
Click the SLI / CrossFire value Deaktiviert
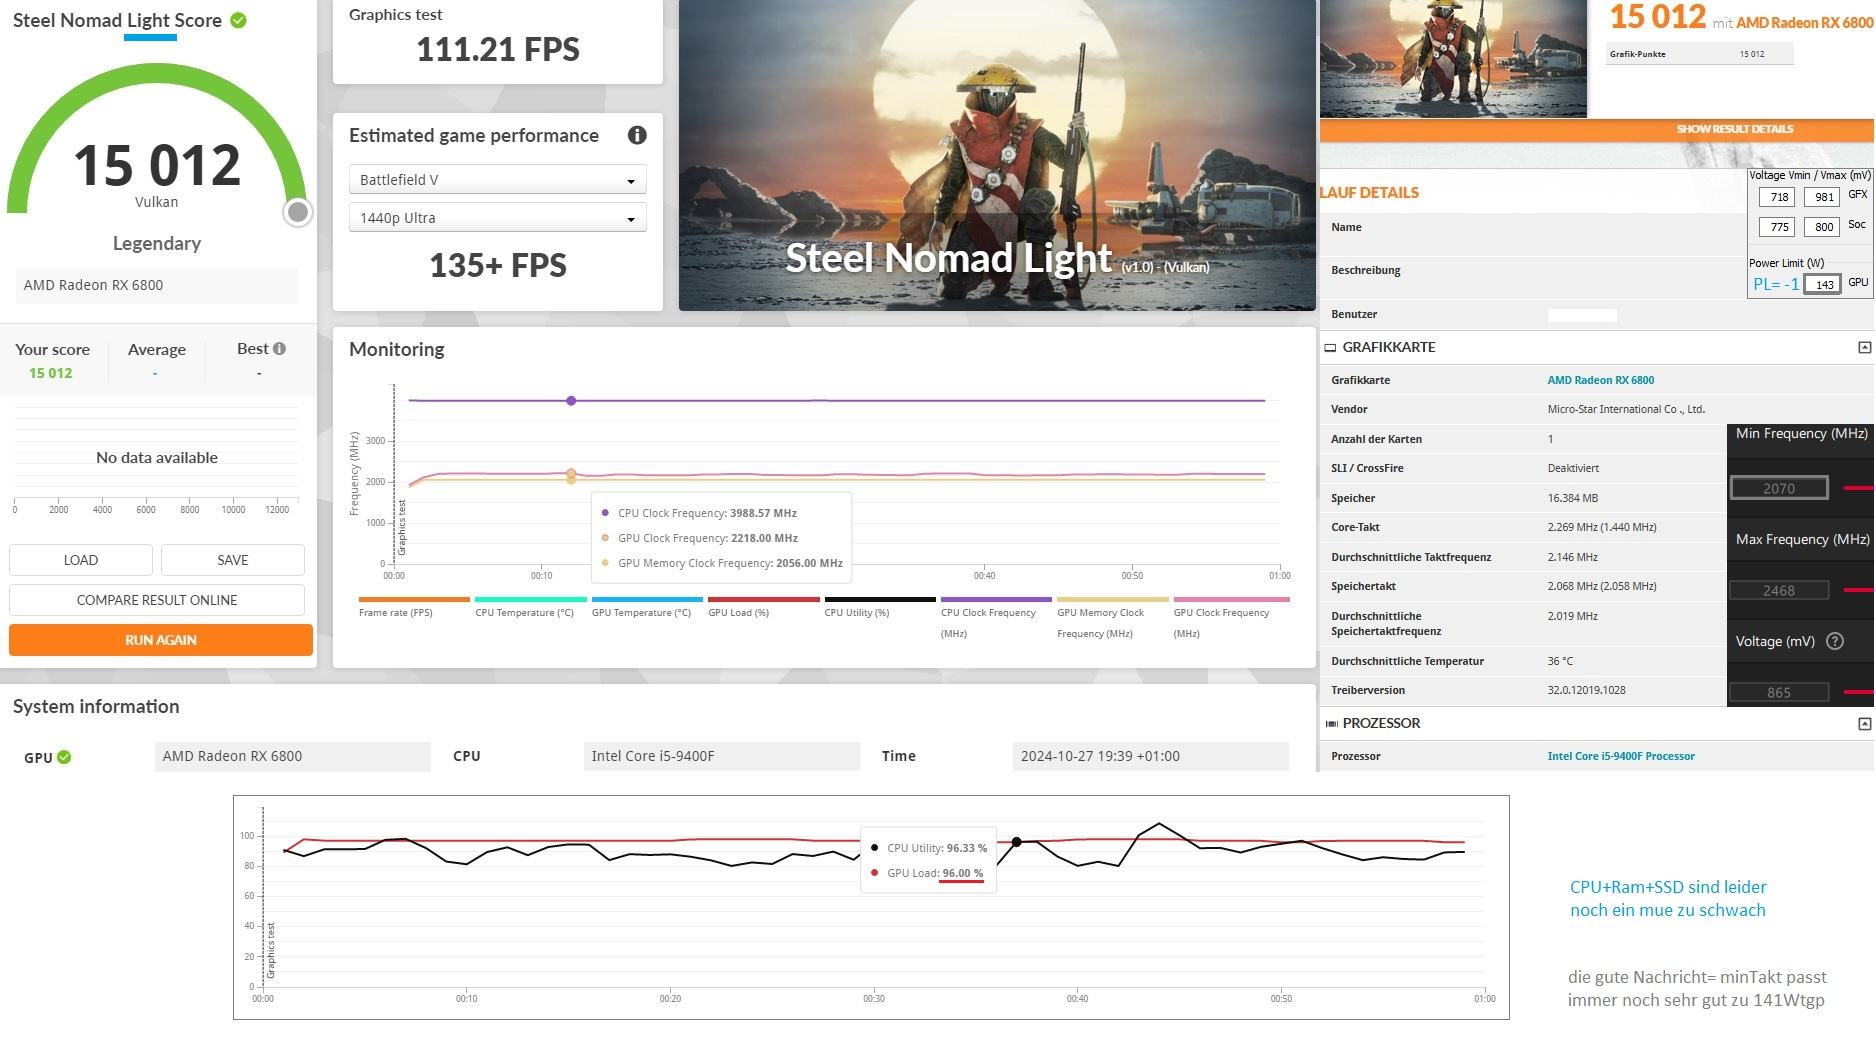pyautogui.click(x=1575, y=468)
